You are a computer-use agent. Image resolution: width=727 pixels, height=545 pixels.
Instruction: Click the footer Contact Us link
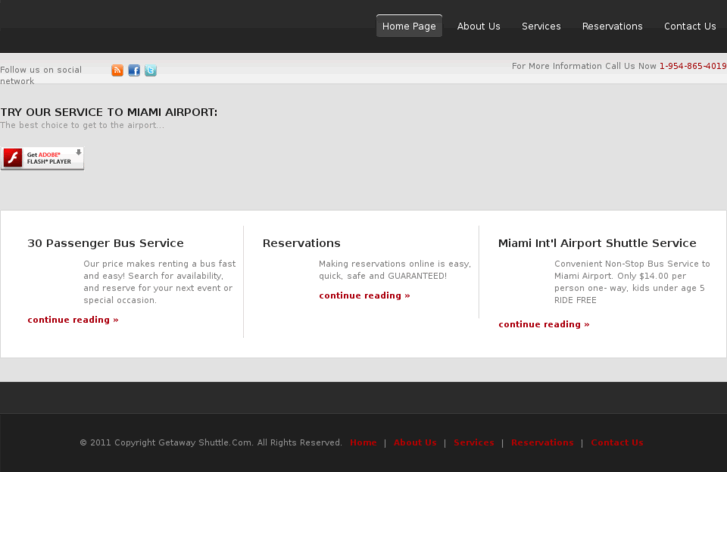617,442
